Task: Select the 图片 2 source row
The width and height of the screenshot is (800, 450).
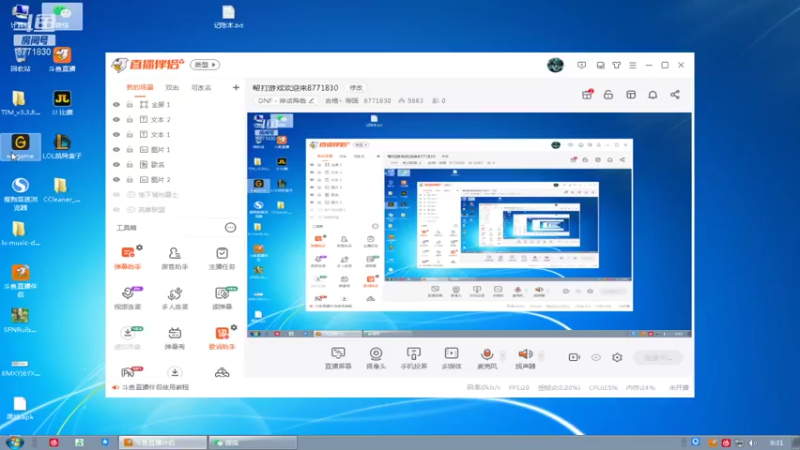Action: click(x=176, y=180)
